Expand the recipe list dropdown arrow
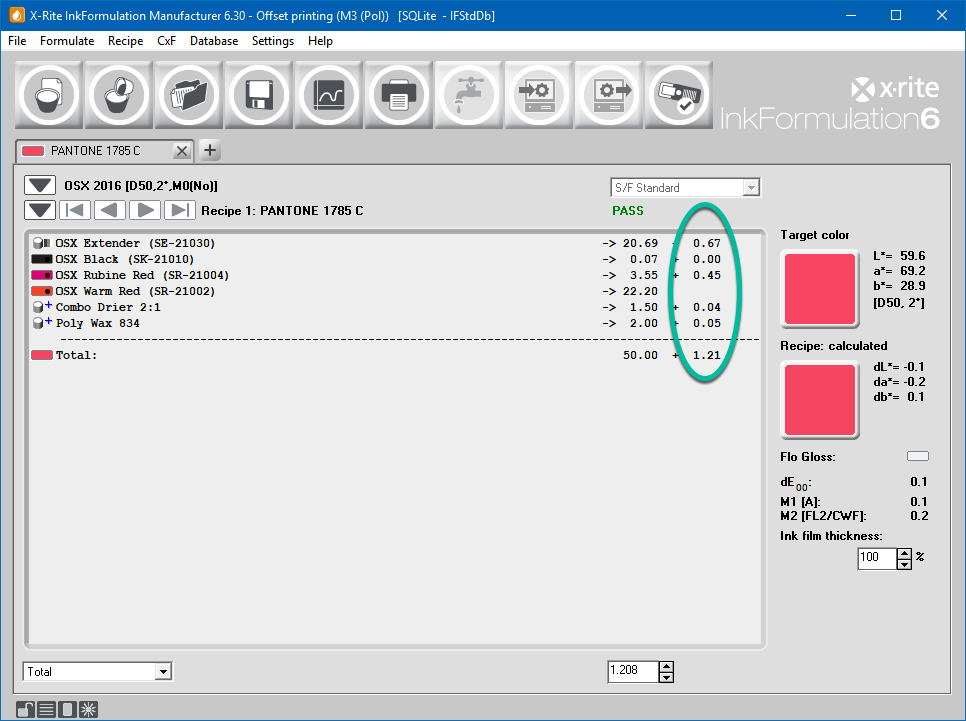The height and width of the screenshot is (721, 966). point(40,210)
